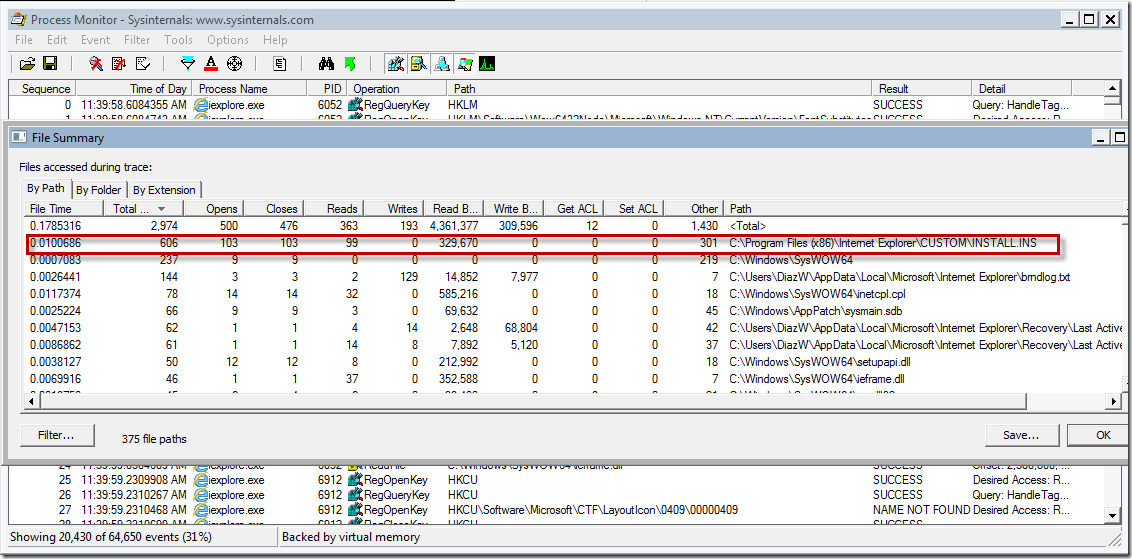
Task: Click the Find binoculars icon
Action: 326,64
